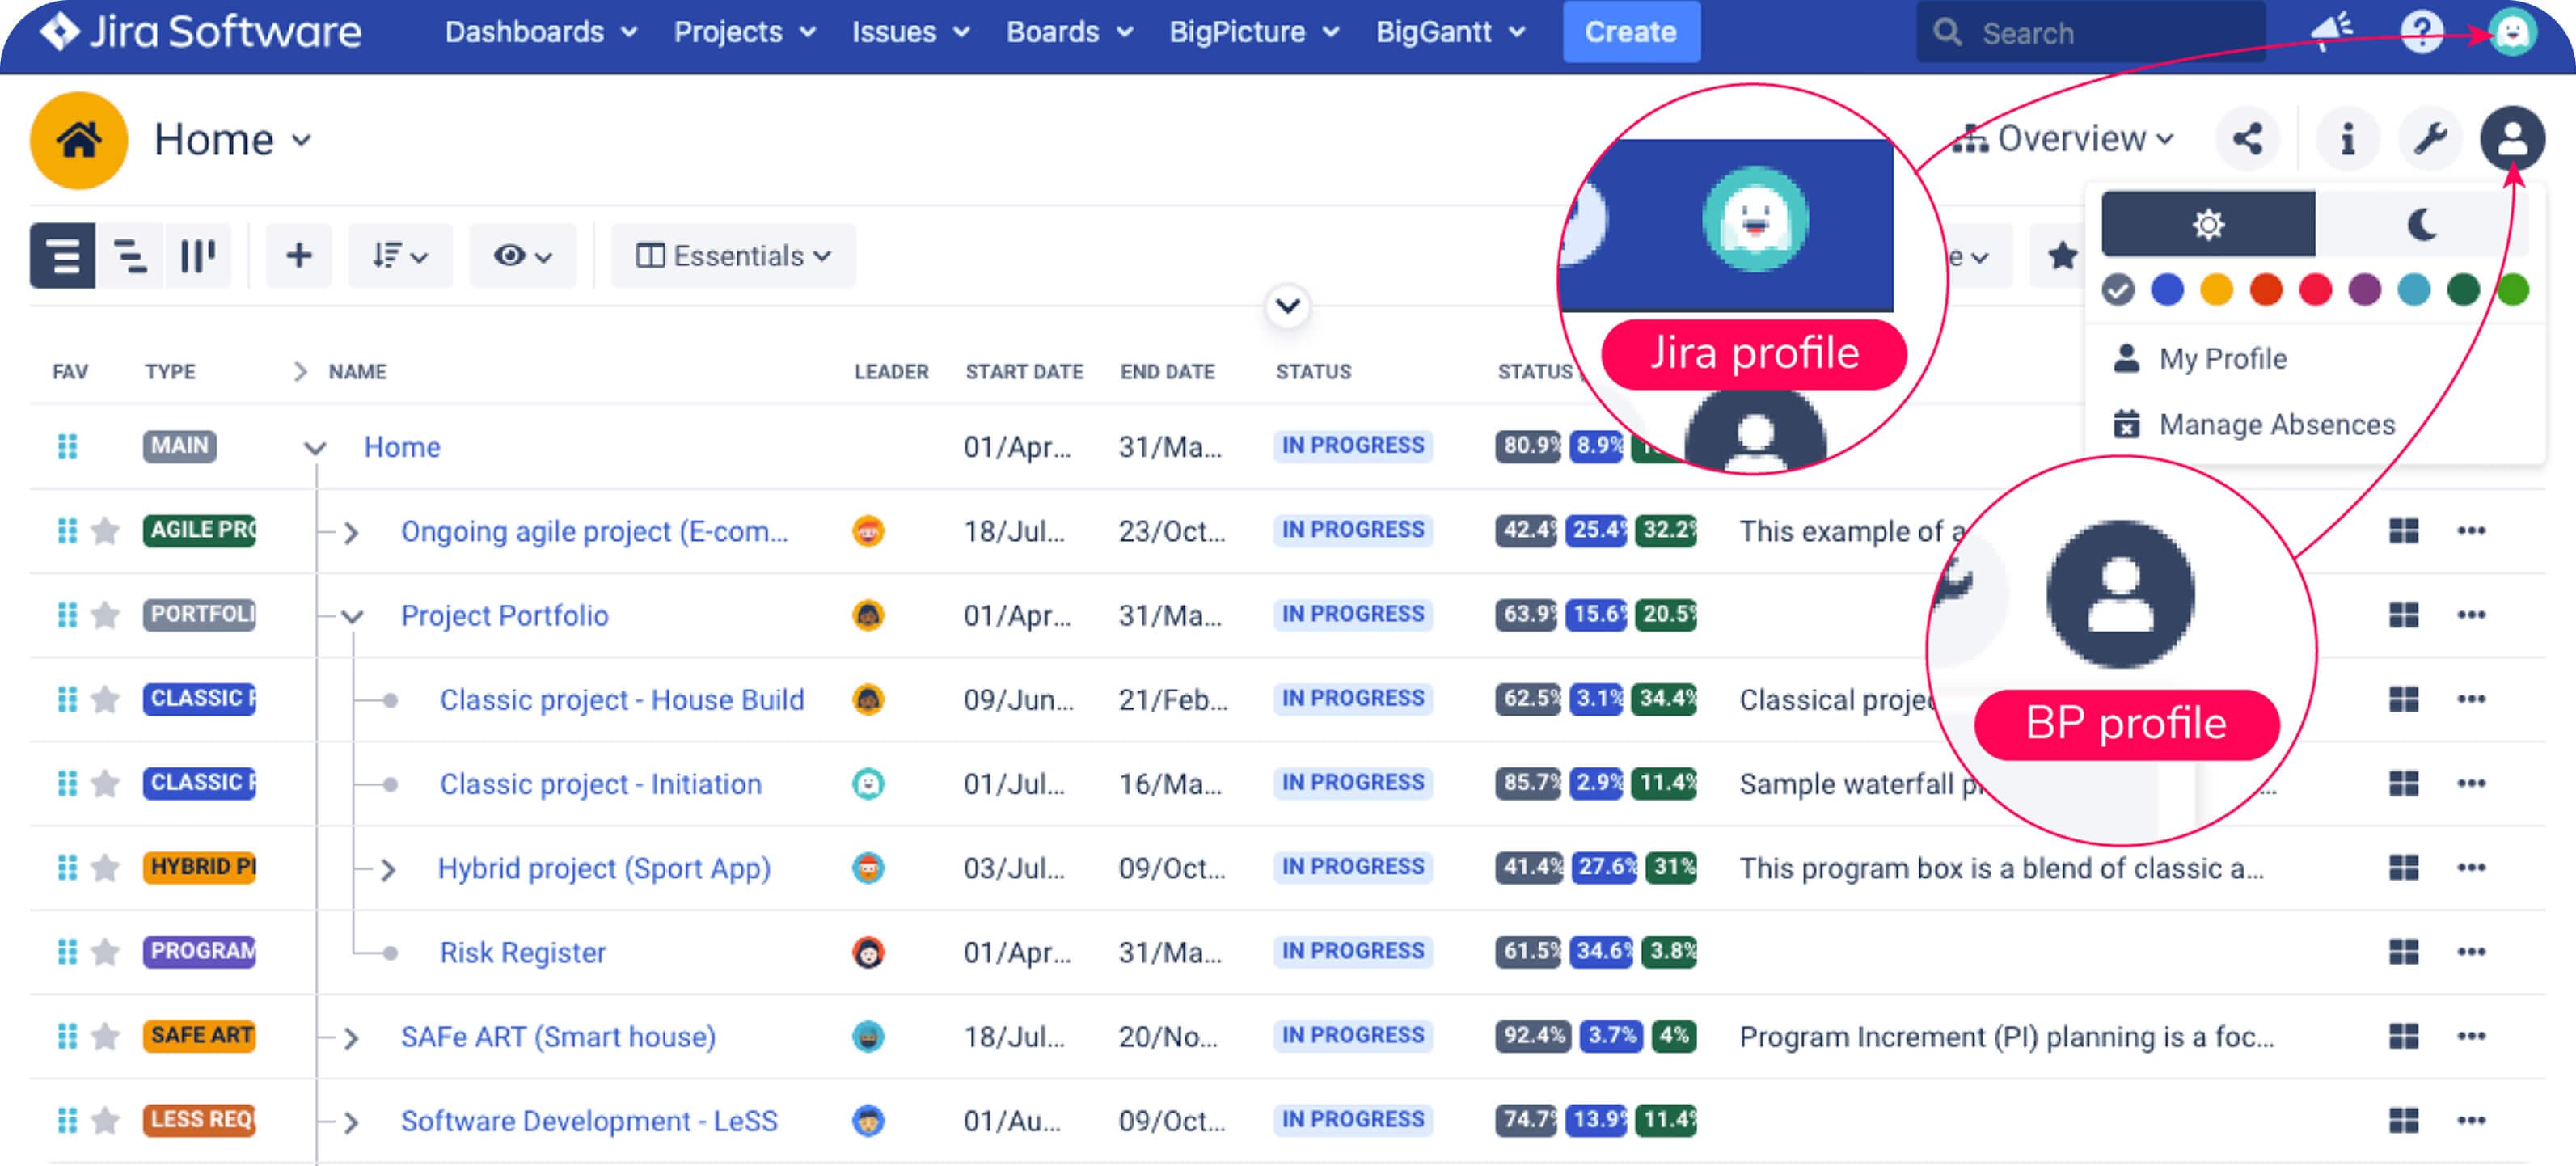This screenshot has width=2576, height=1166.
Task: Open Risk Register link
Action: (523, 952)
